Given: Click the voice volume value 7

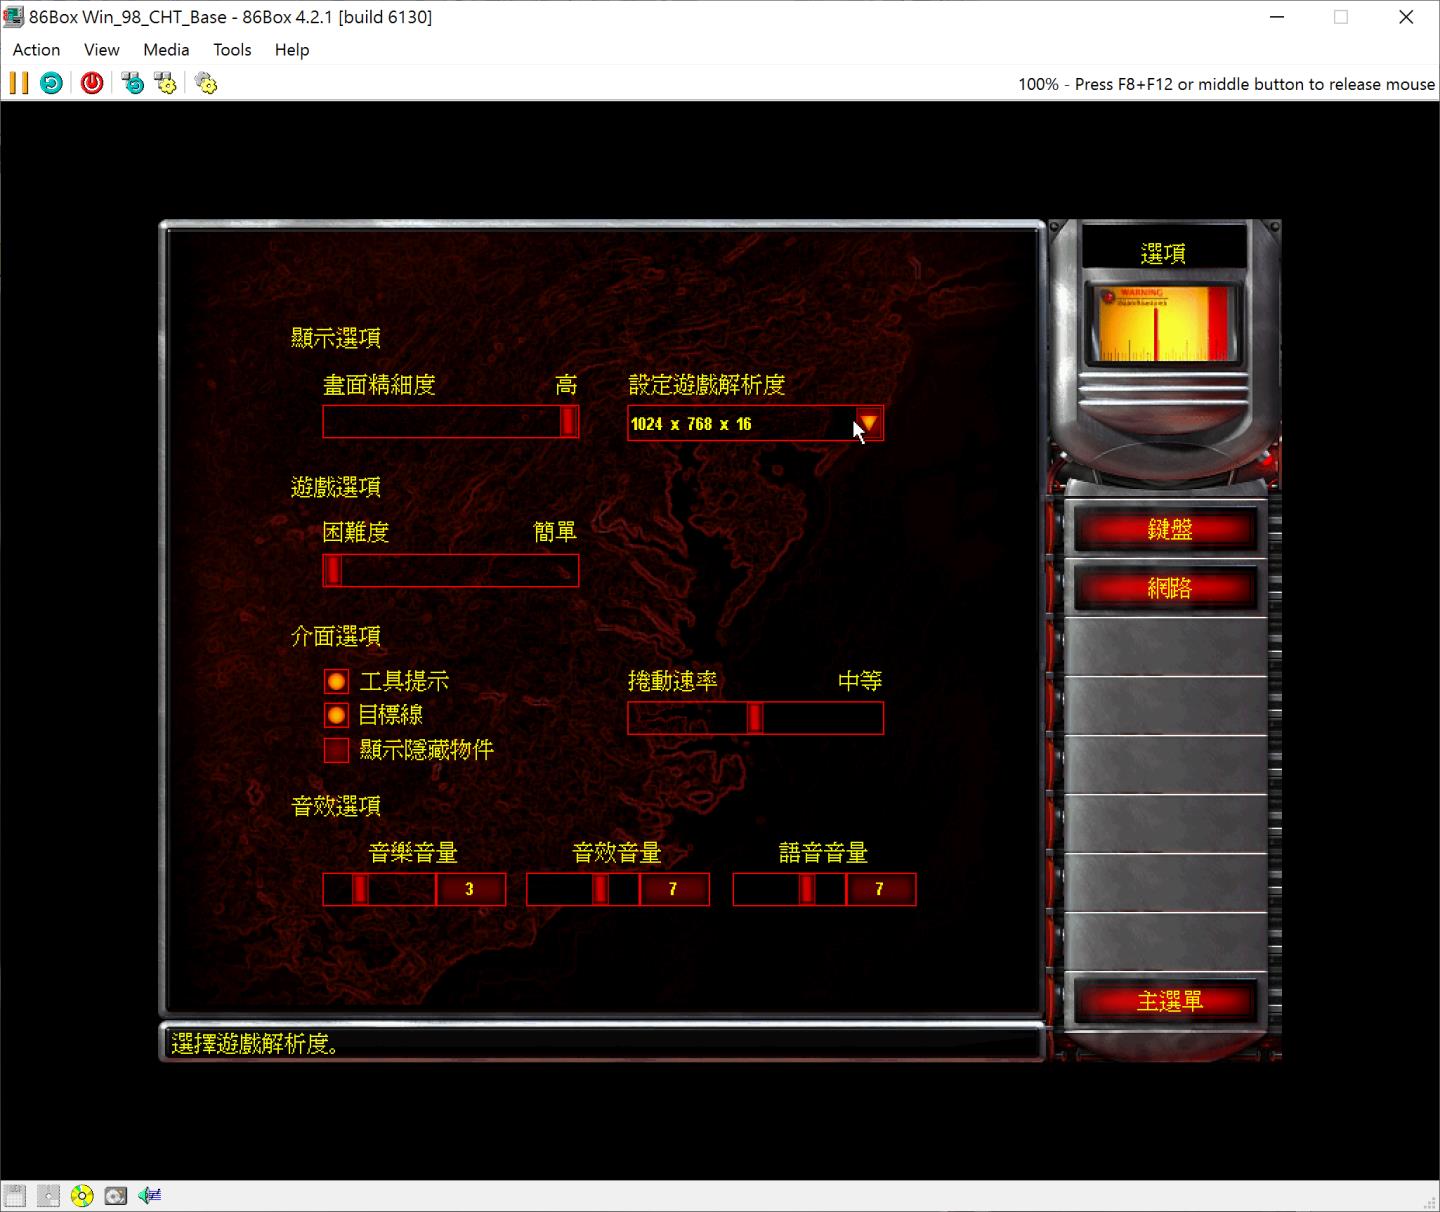Looking at the screenshot, I should pos(880,889).
